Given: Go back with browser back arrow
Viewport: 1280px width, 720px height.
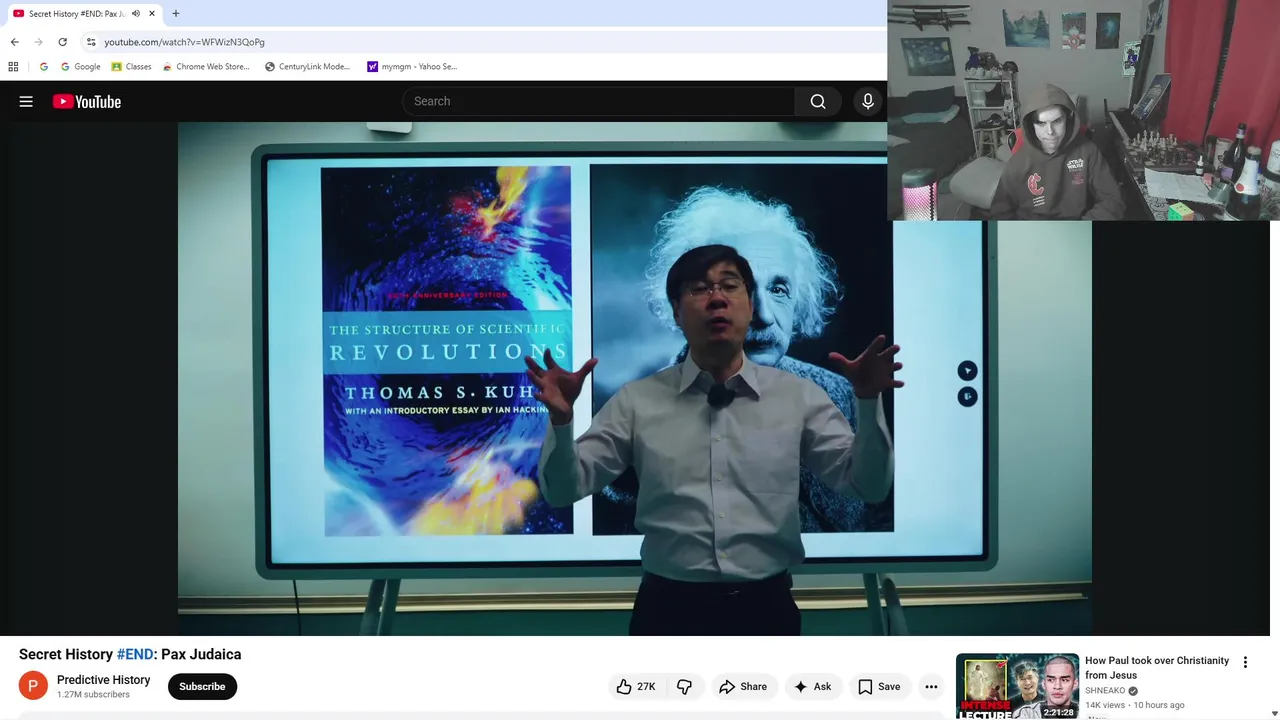Looking at the screenshot, I should [14, 42].
